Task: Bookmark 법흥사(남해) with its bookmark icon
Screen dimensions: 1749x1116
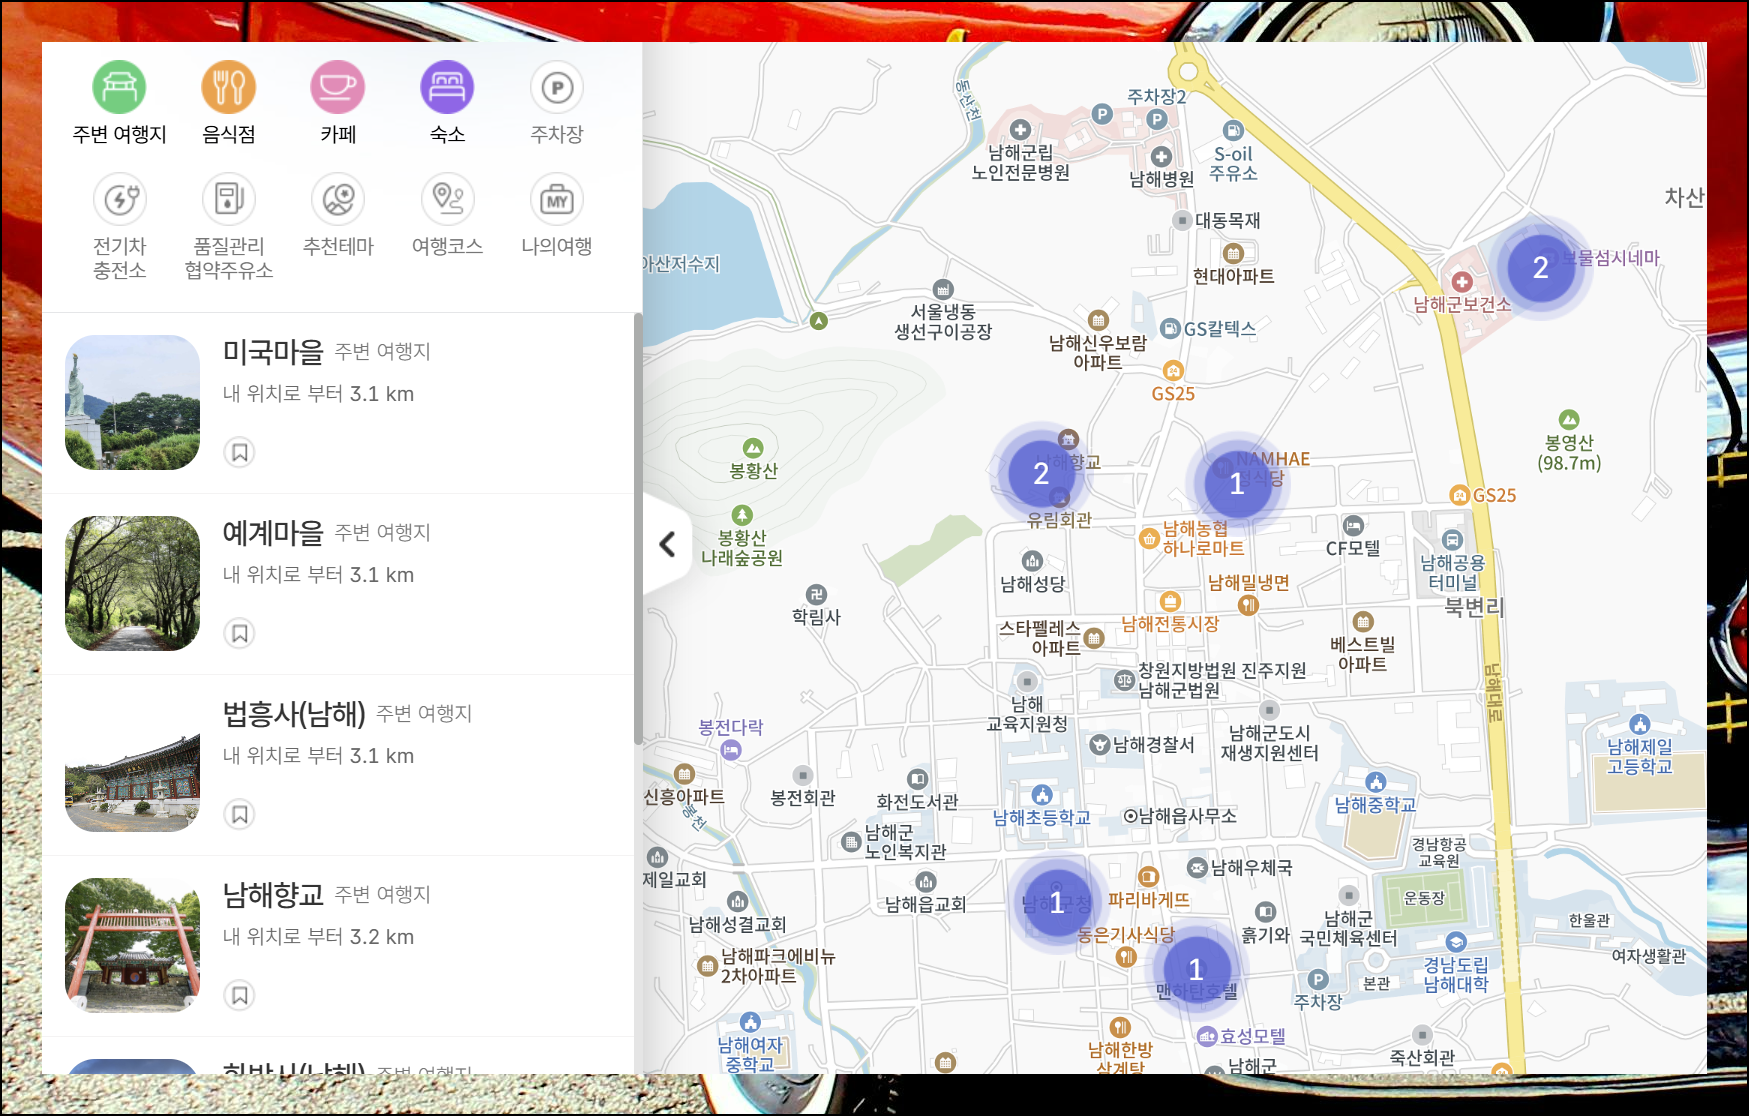Action: tap(240, 814)
